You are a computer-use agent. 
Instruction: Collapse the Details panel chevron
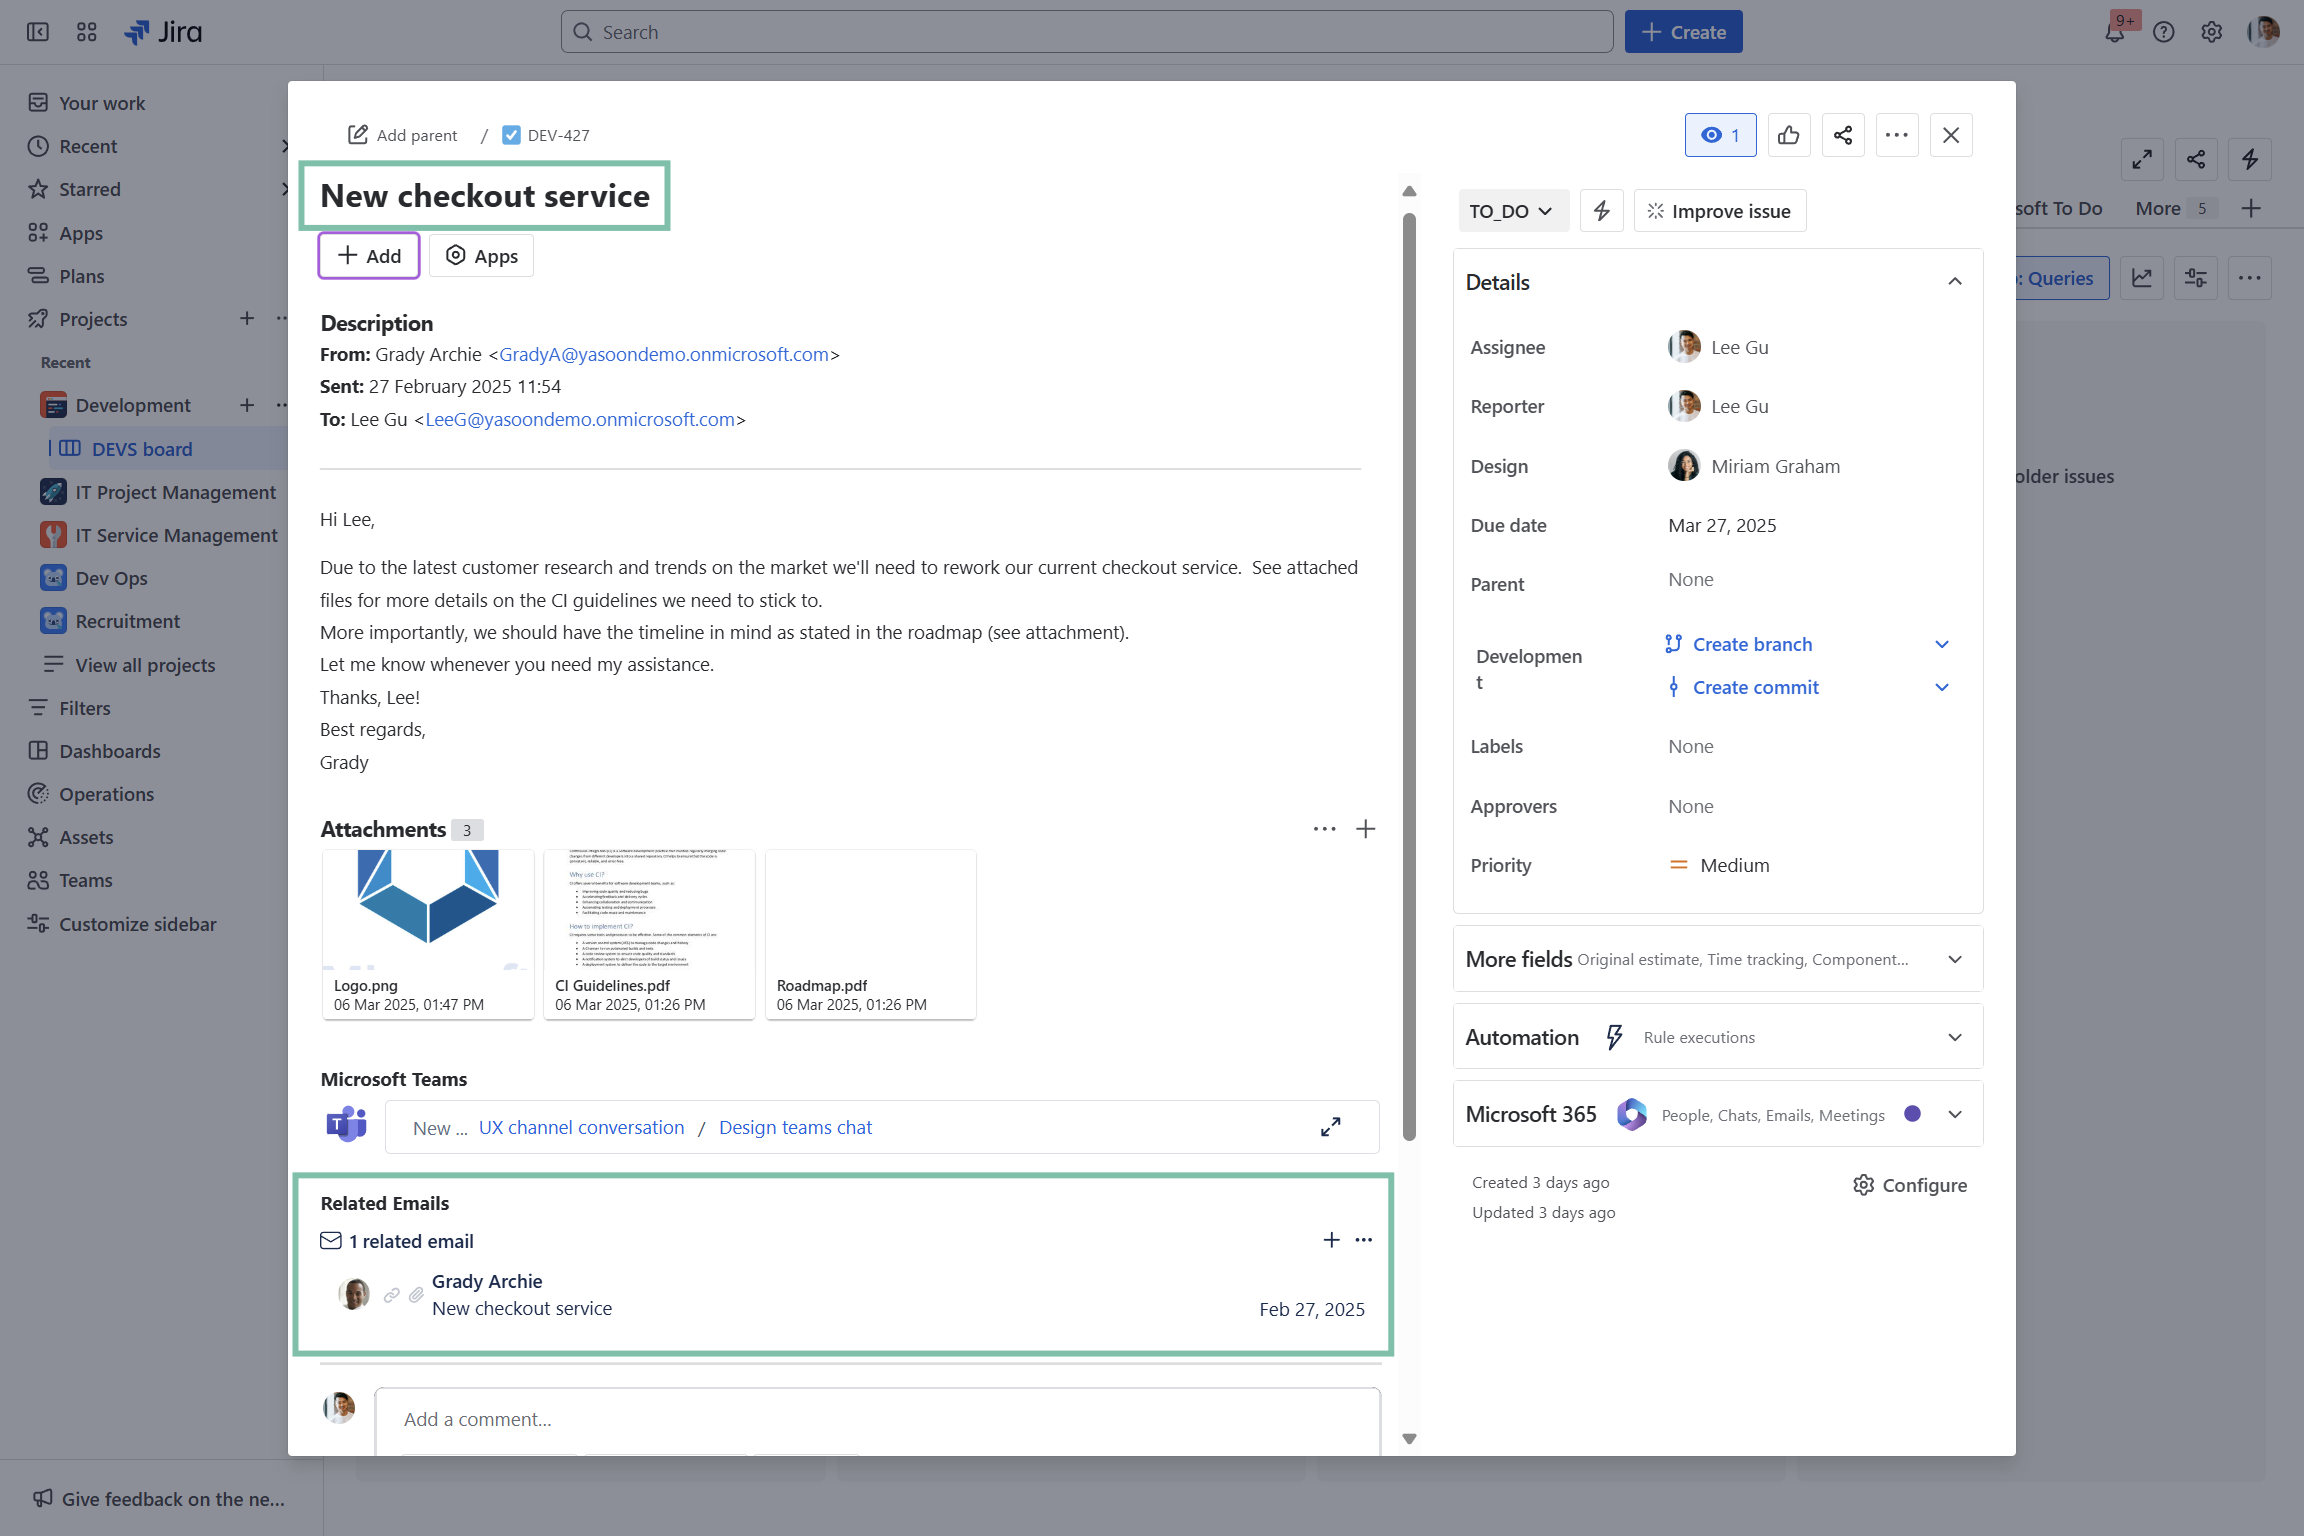pyautogui.click(x=1954, y=282)
